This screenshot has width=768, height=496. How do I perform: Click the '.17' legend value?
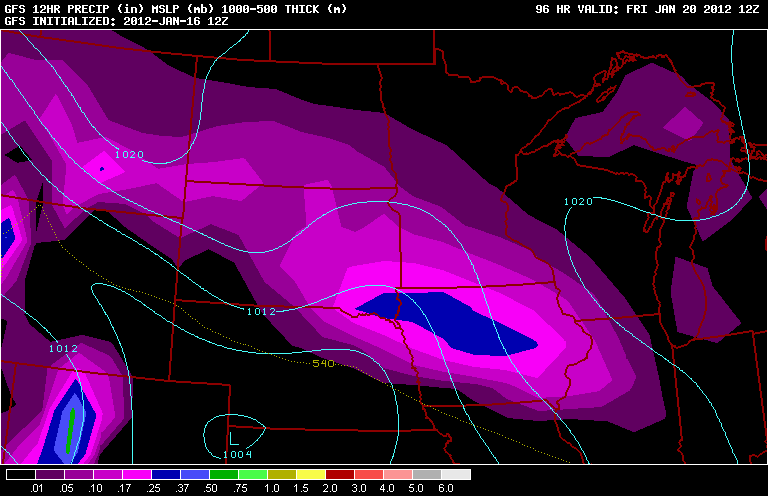124,489
